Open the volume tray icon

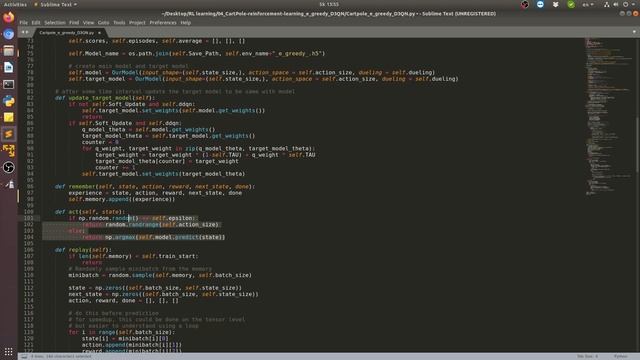(616, 4)
